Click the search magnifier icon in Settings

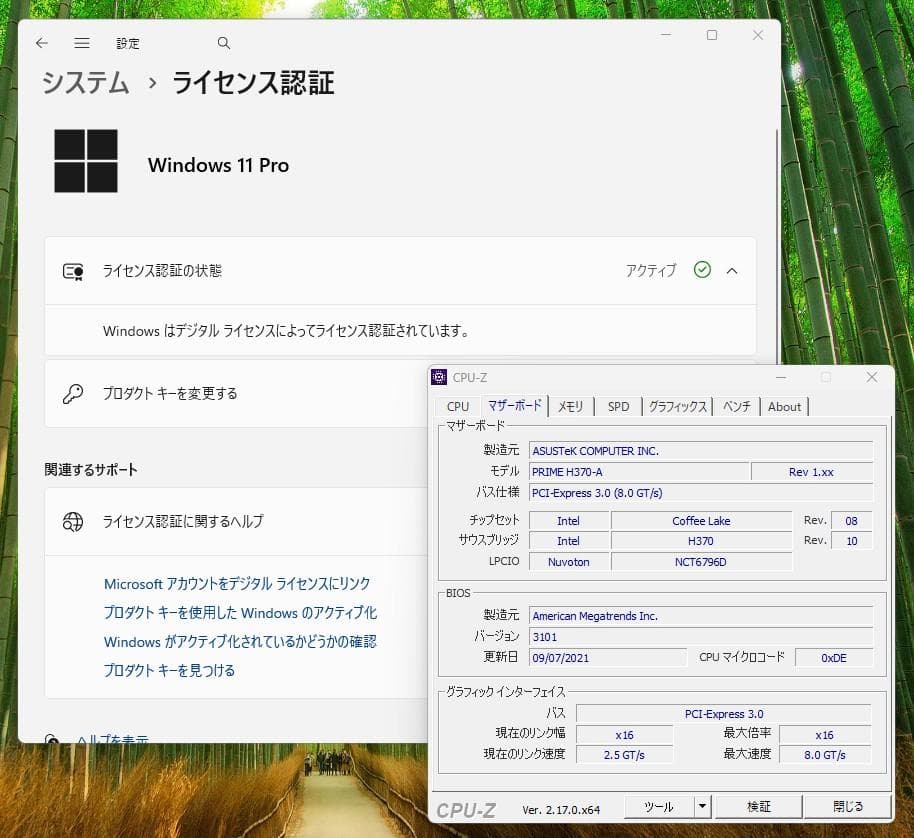223,43
